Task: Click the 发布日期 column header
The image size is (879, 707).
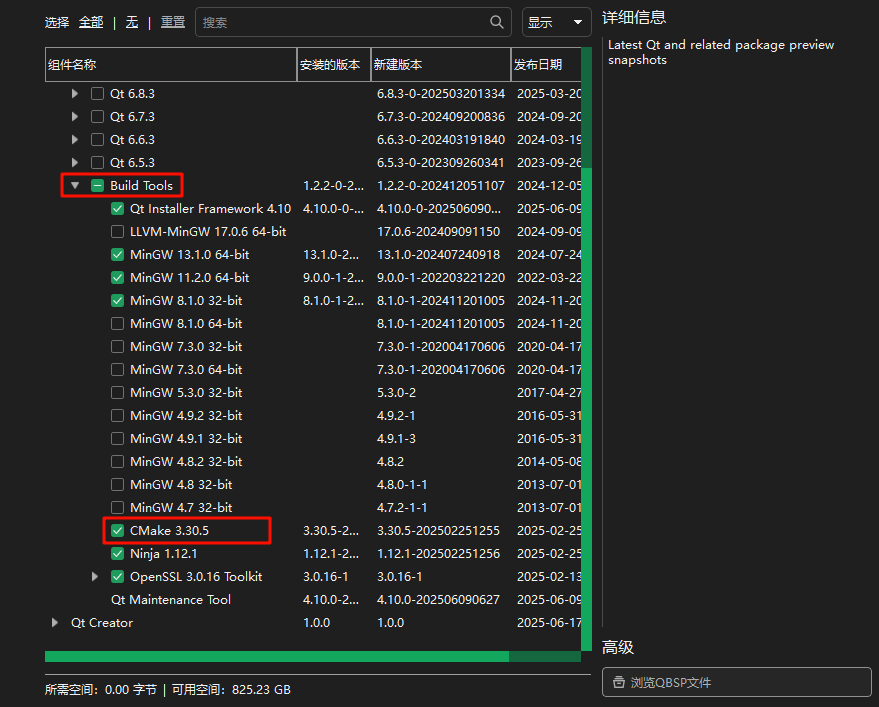Action: (545, 65)
